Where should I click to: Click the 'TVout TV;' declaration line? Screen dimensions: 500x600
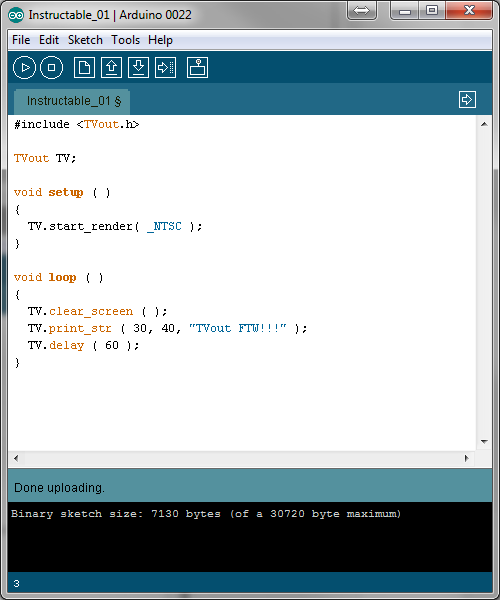pyautogui.click(x=45, y=158)
